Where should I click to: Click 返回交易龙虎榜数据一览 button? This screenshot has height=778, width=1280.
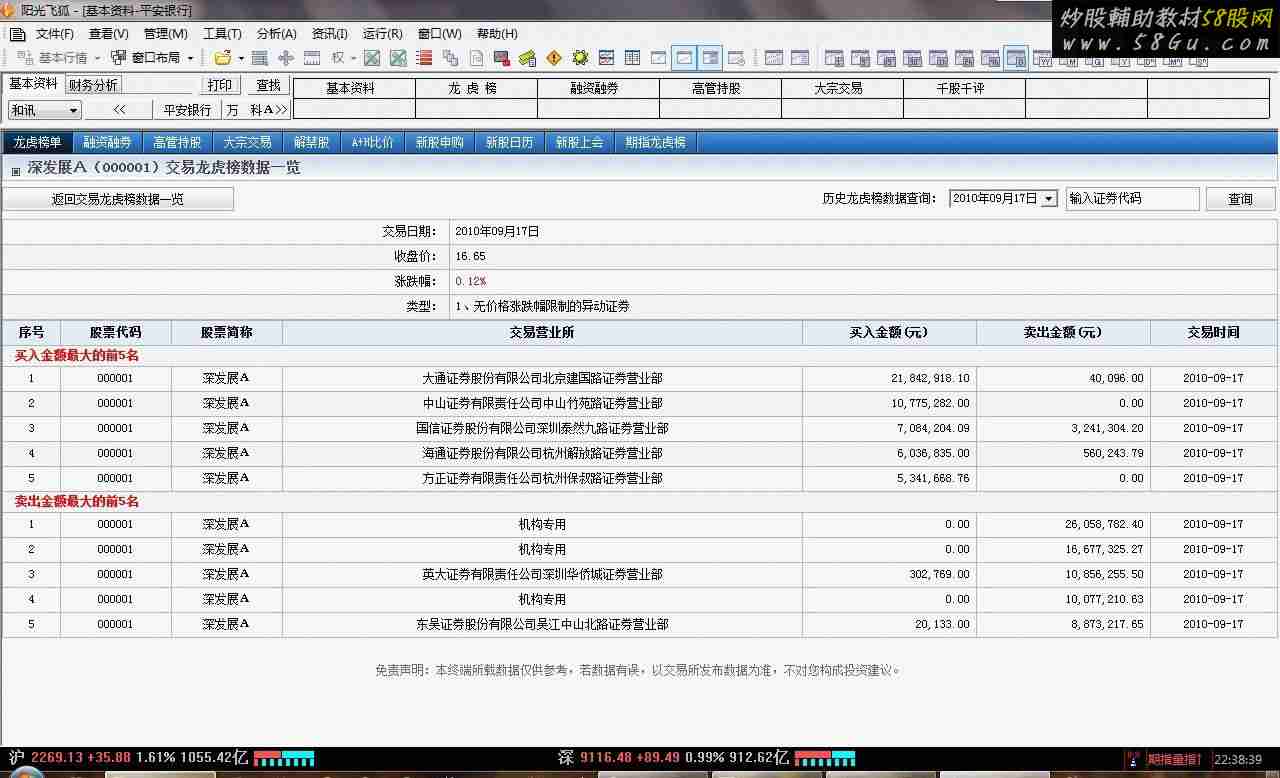118,199
